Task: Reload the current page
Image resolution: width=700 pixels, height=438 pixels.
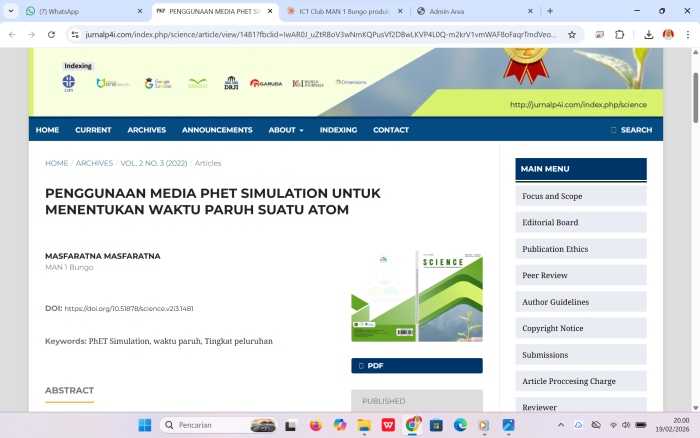Action: click(x=51, y=34)
